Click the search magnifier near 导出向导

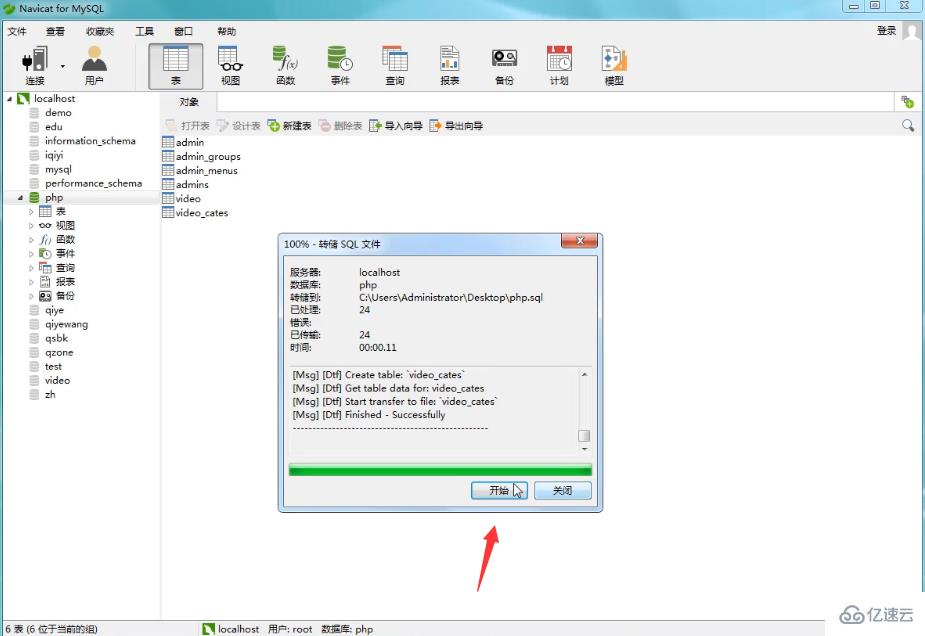coord(907,125)
